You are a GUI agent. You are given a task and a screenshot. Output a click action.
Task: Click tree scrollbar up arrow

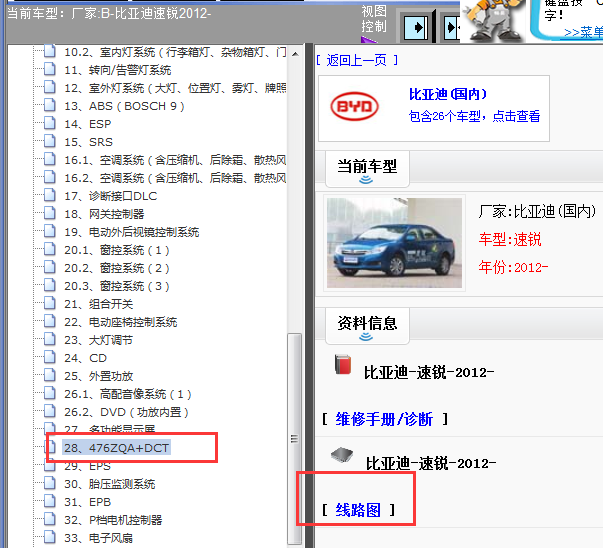[x=295, y=54]
